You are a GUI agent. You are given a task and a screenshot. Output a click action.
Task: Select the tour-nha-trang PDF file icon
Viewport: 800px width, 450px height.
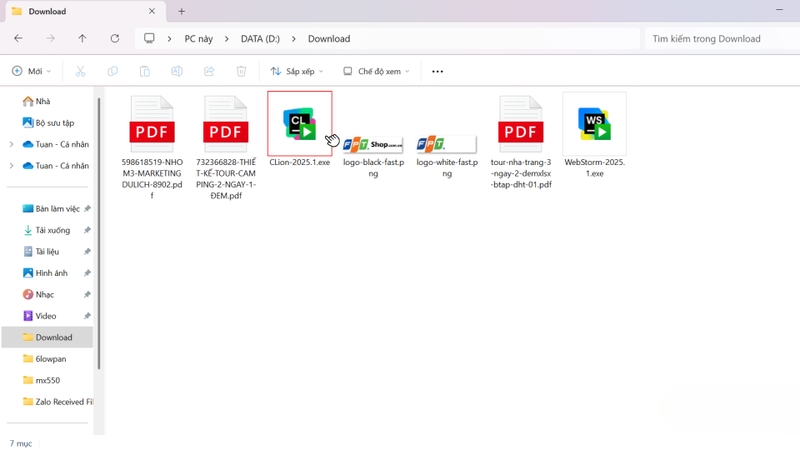pos(520,124)
